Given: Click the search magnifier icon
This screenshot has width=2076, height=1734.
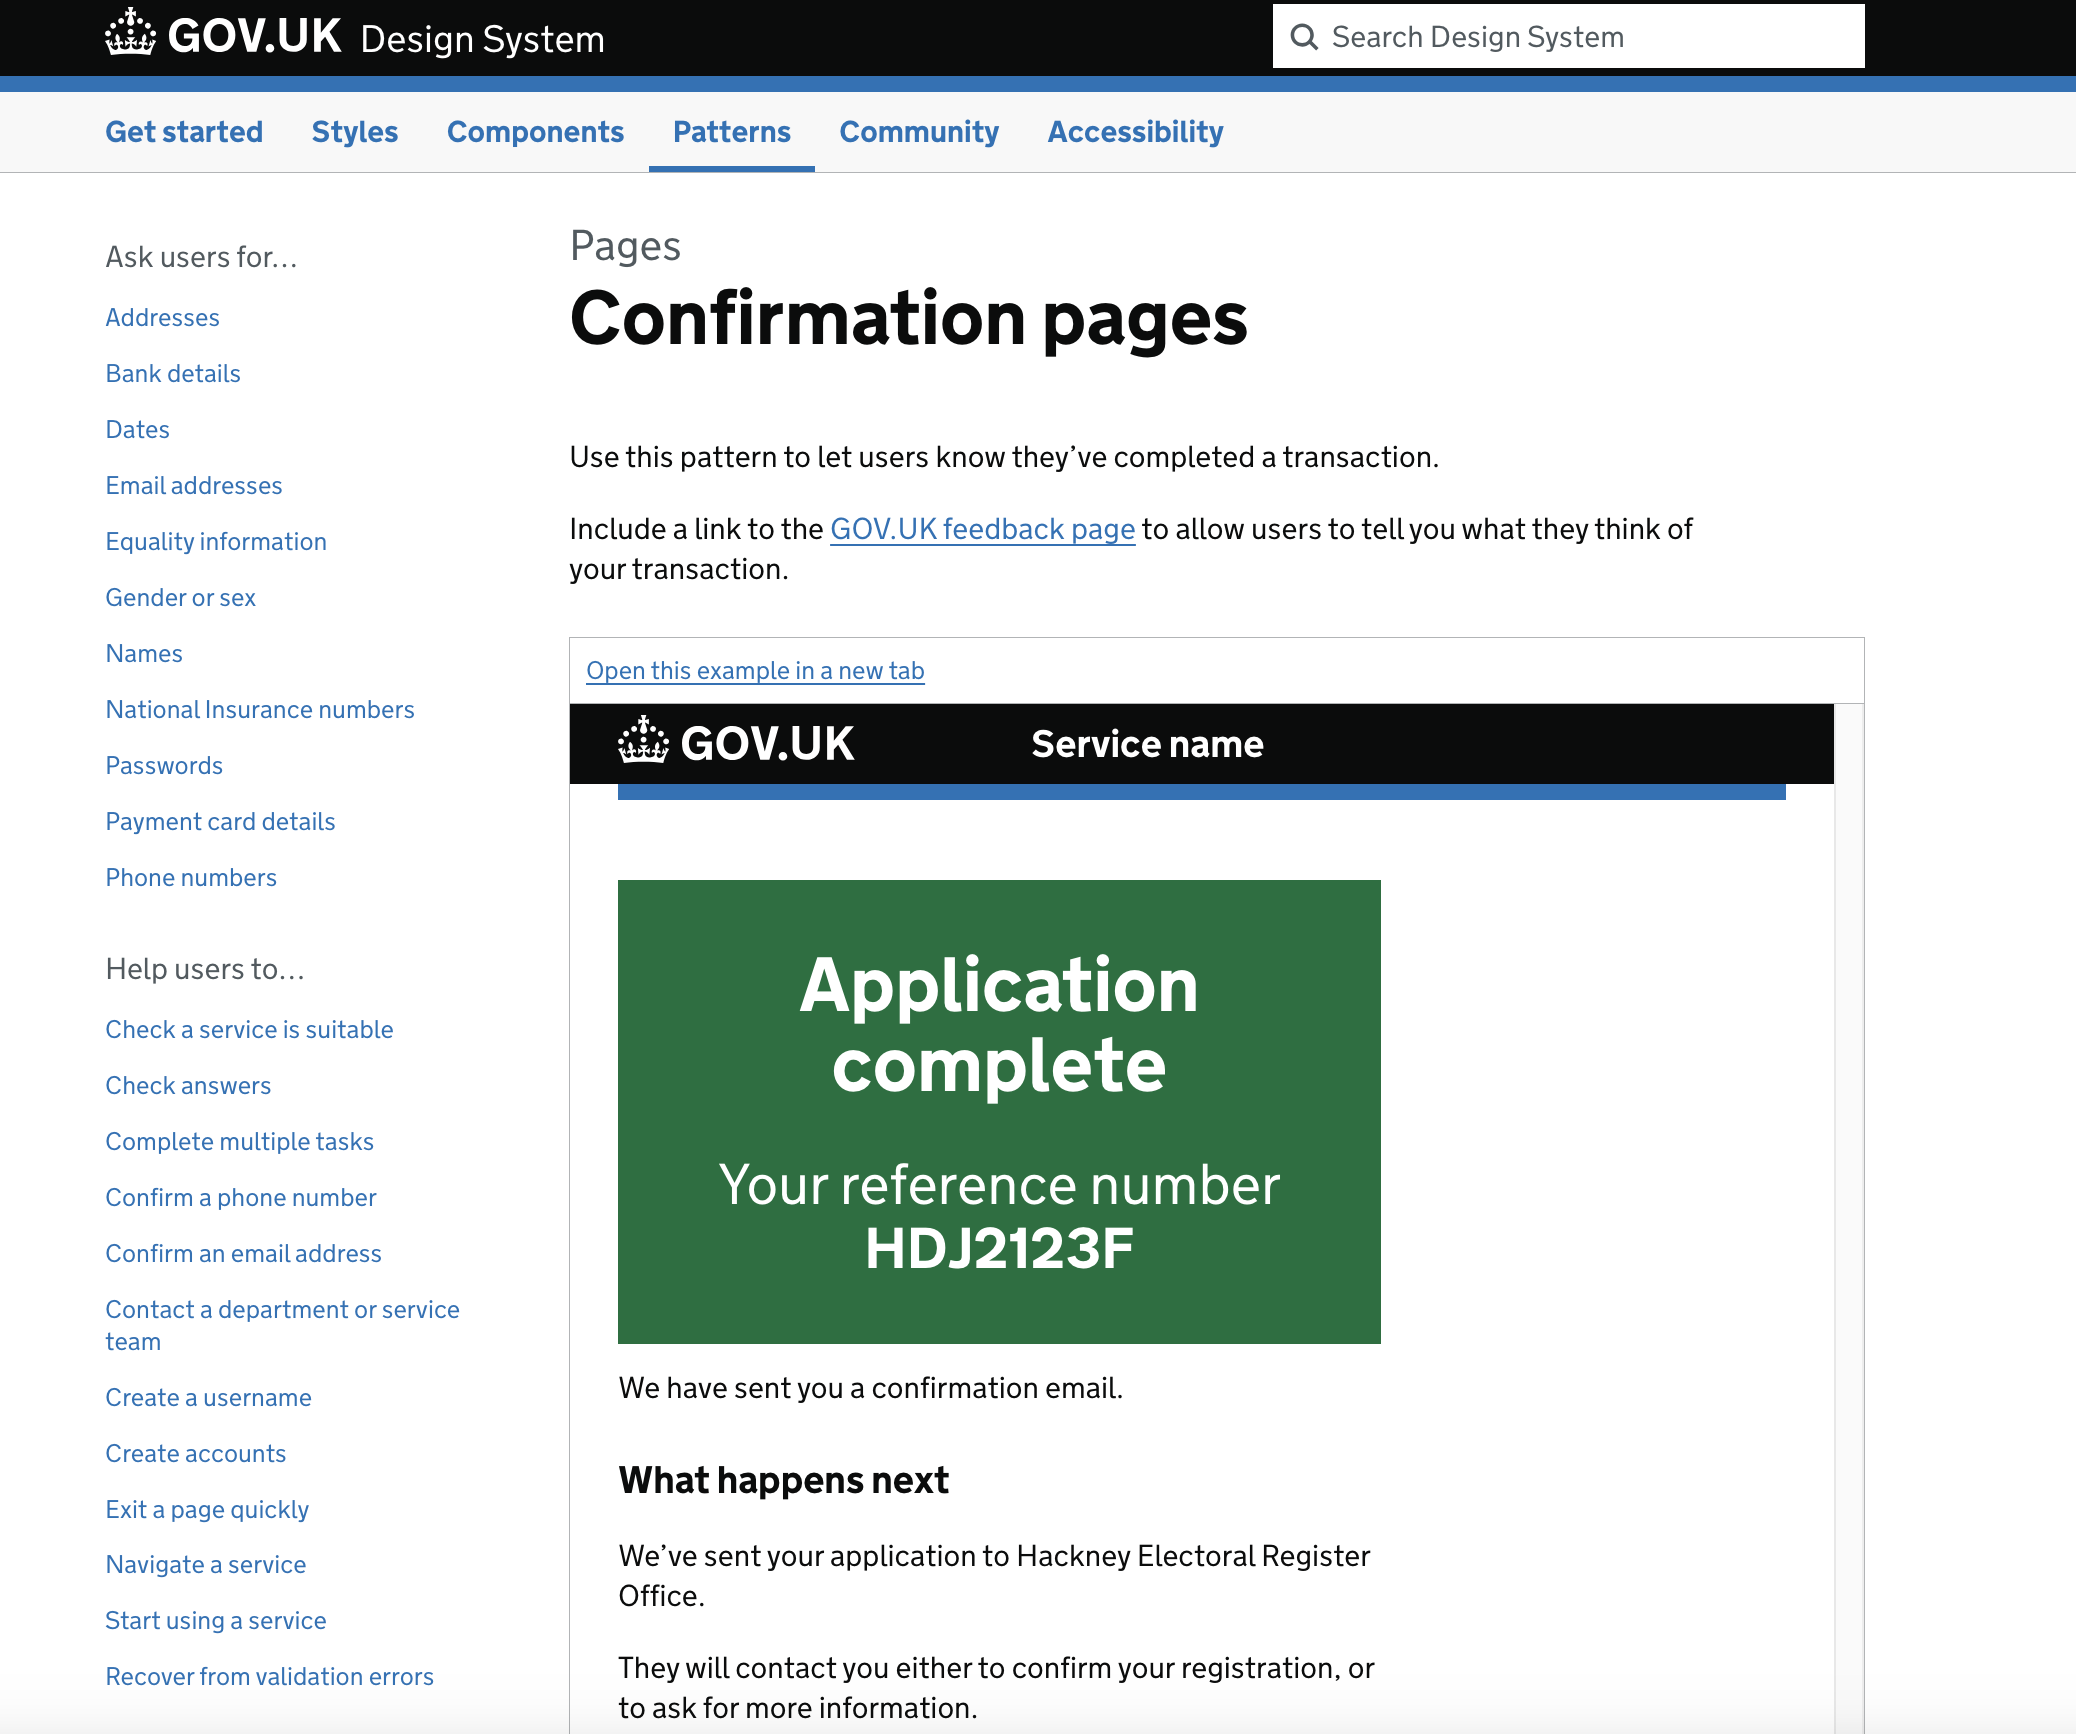Looking at the screenshot, I should 1303,37.
